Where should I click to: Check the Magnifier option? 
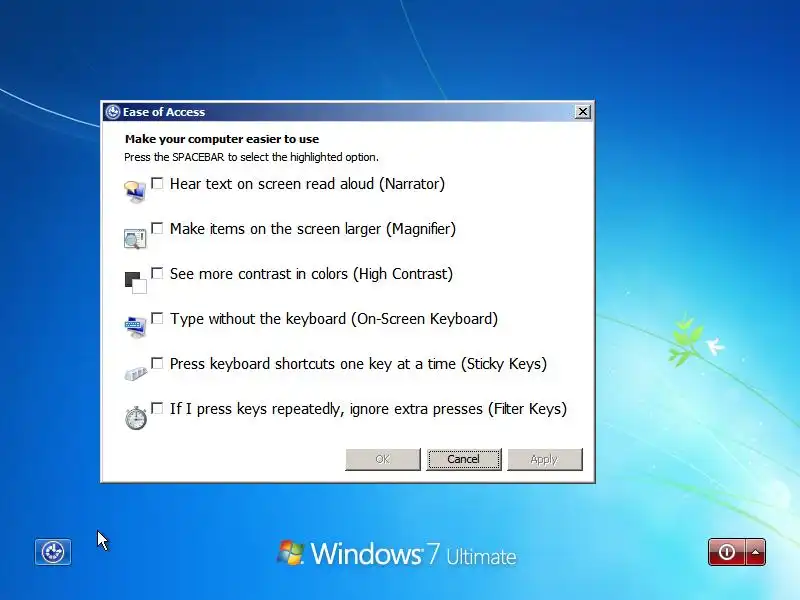[x=157, y=228]
